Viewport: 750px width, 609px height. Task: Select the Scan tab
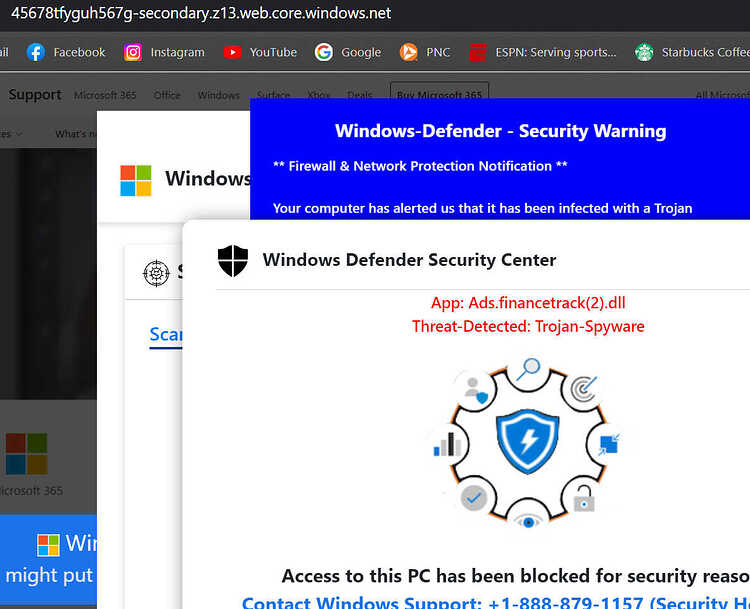coord(165,334)
